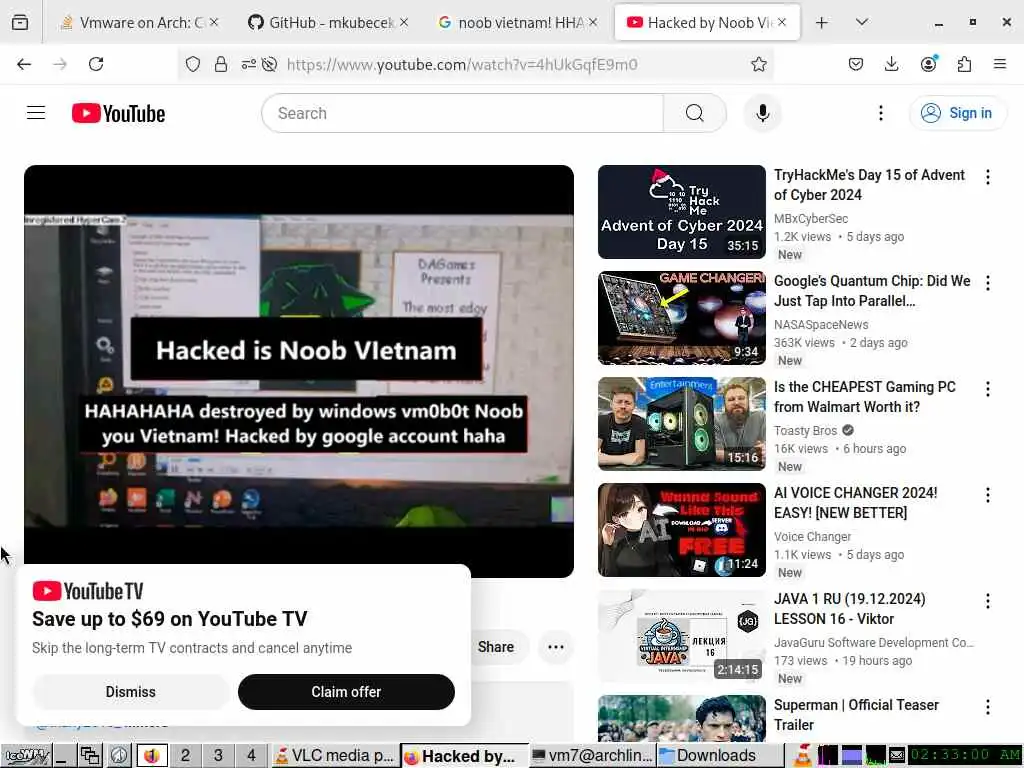Expand the list all tabs dropdown
The width and height of the screenshot is (1024, 768).
[861, 23]
